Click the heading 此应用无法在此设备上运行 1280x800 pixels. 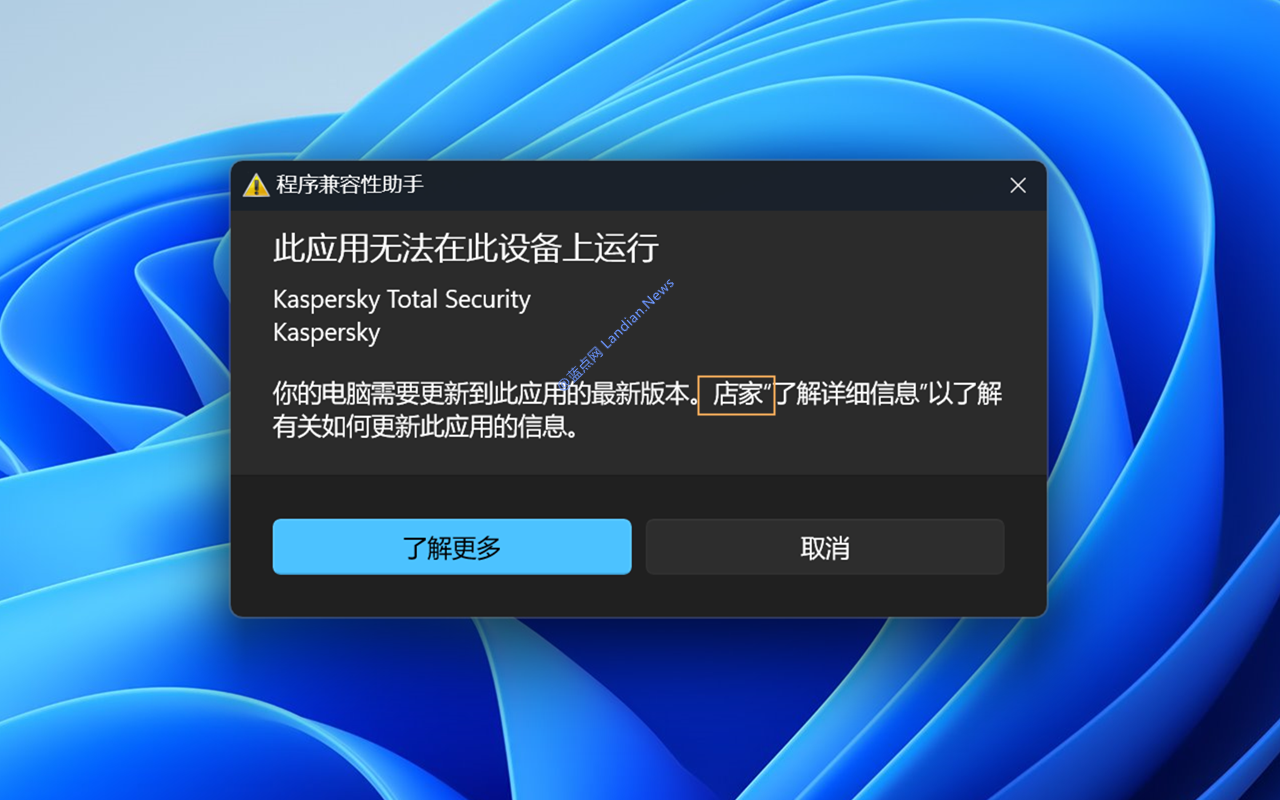(x=466, y=248)
